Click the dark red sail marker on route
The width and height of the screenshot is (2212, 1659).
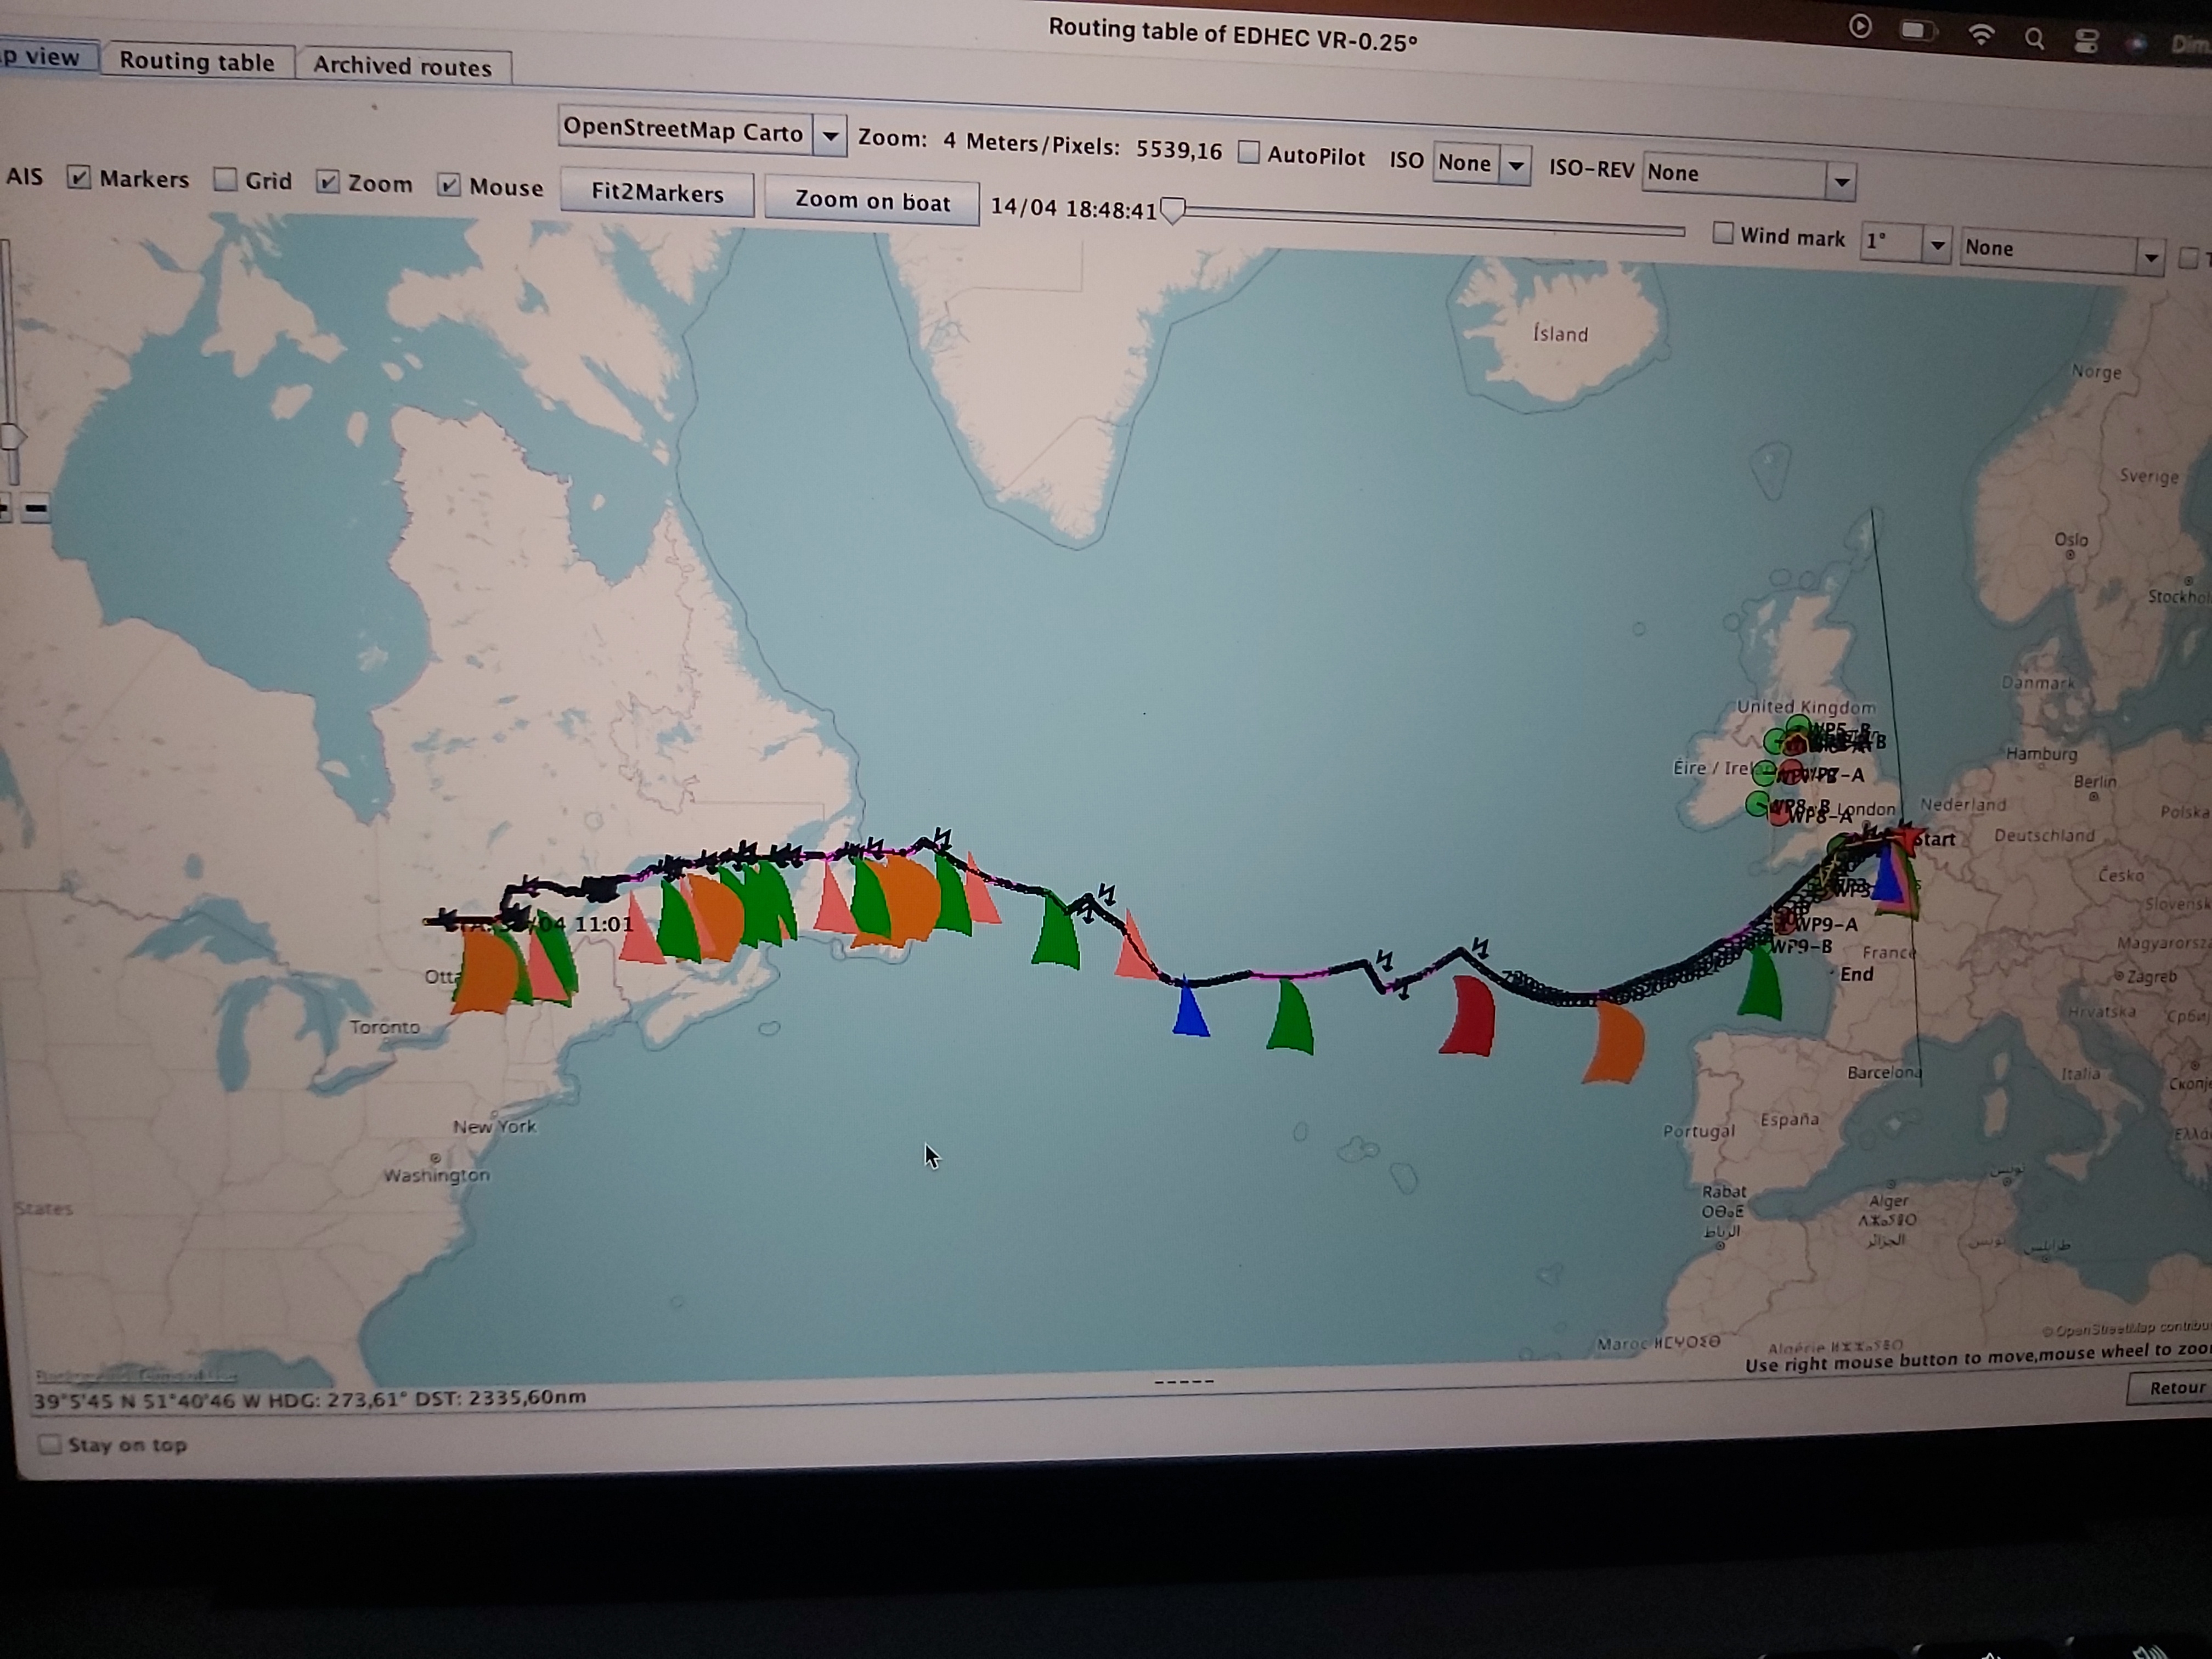pos(1469,1016)
